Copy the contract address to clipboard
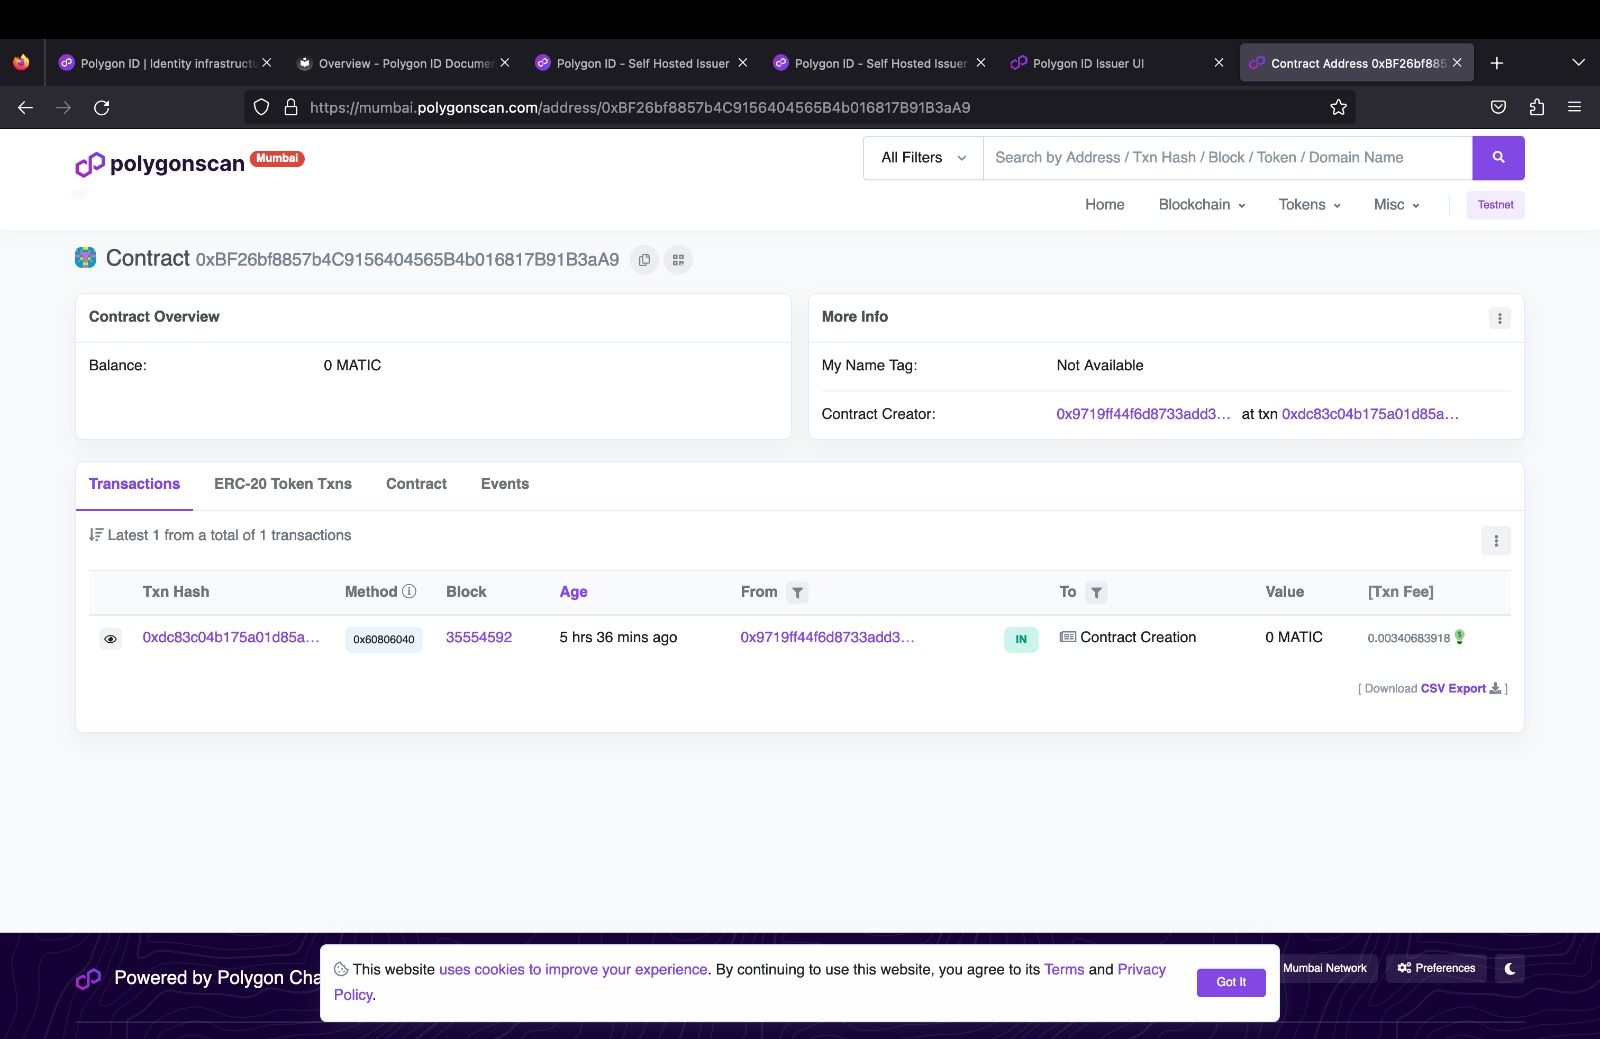 (644, 260)
